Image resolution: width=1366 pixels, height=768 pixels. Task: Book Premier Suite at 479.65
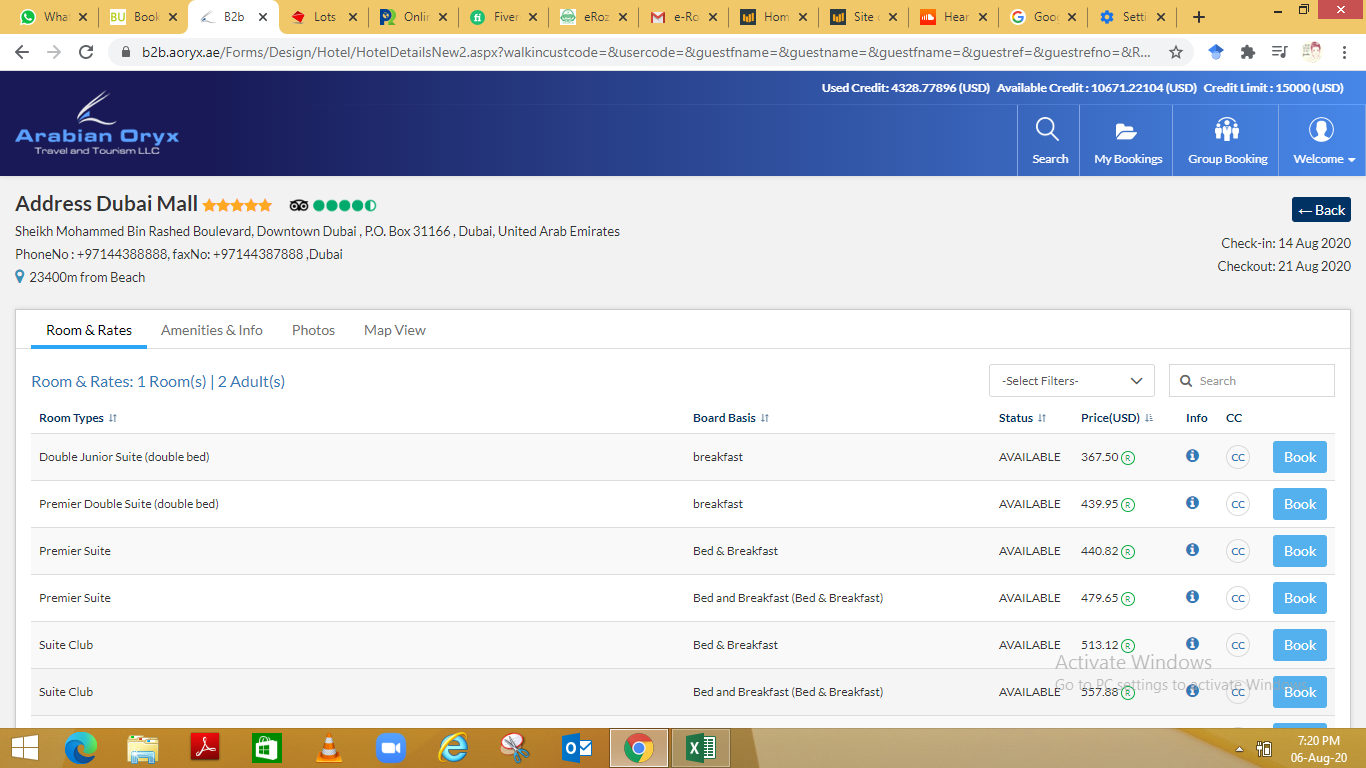click(1300, 598)
